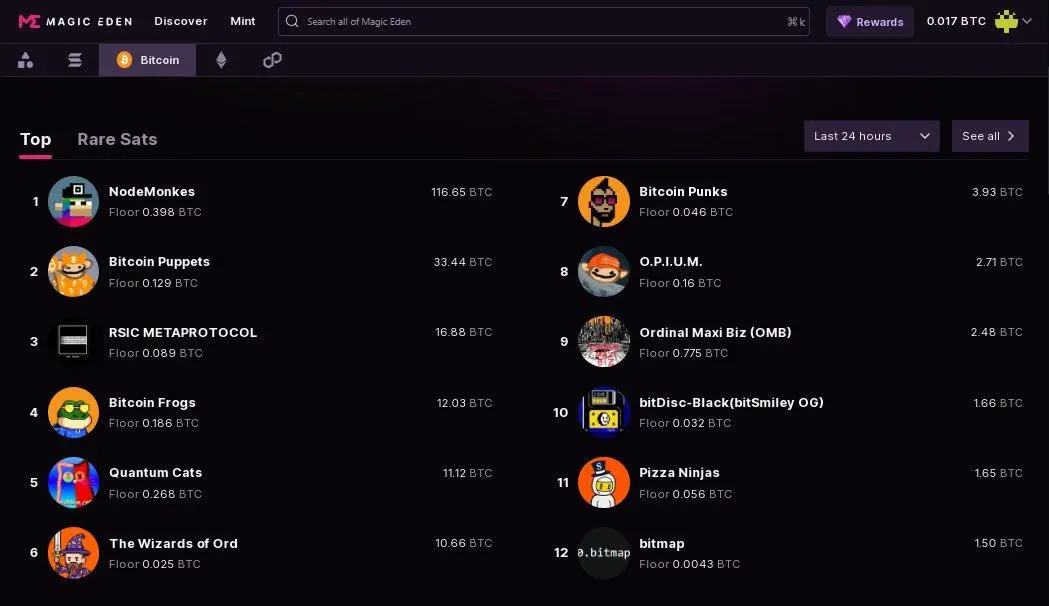The image size is (1049, 606).
Task: Open the bitmap collection avatar
Action: (x=603, y=552)
